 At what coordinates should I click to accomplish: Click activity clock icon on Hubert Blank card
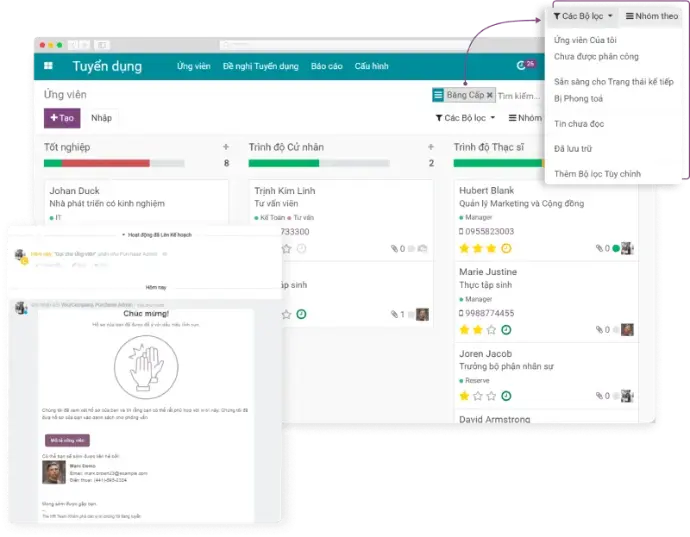[x=506, y=248]
